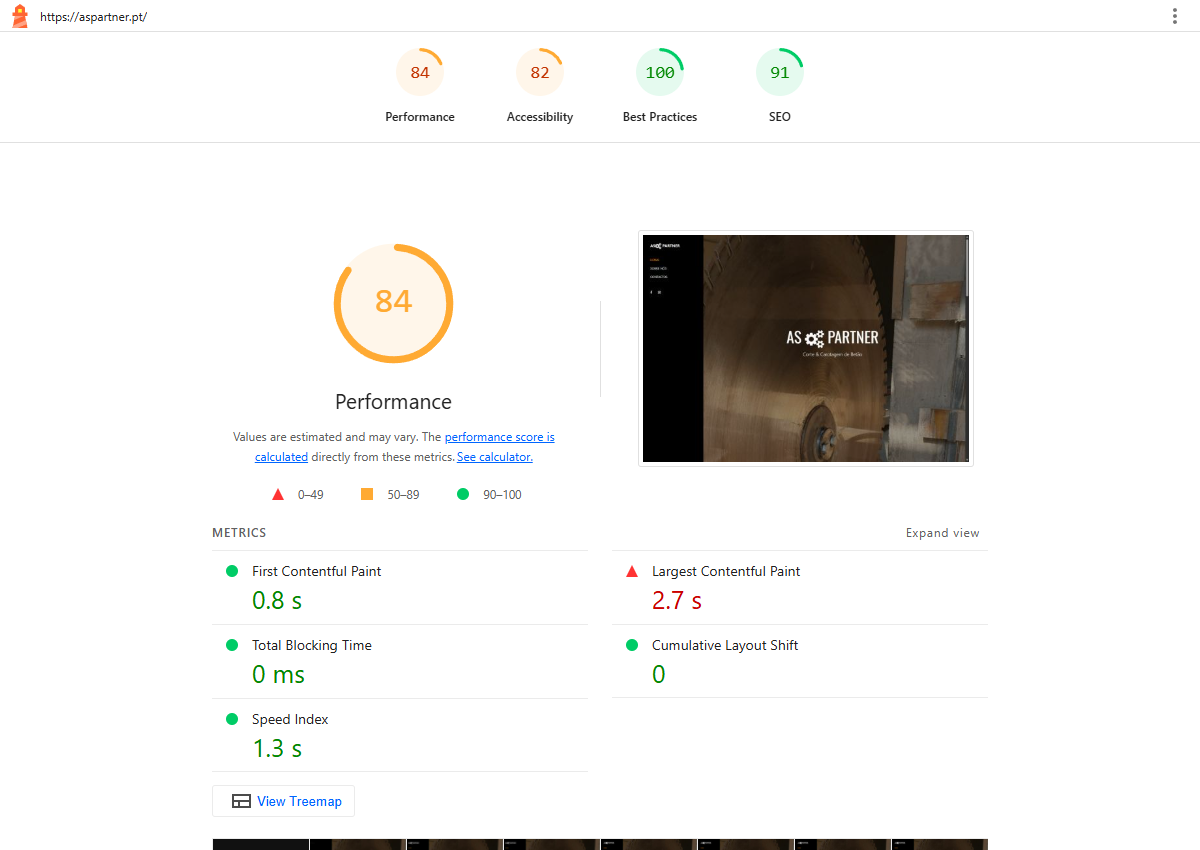Click the '0.8 s' metric value
The width and height of the screenshot is (1200, 850).
(277, 600)
